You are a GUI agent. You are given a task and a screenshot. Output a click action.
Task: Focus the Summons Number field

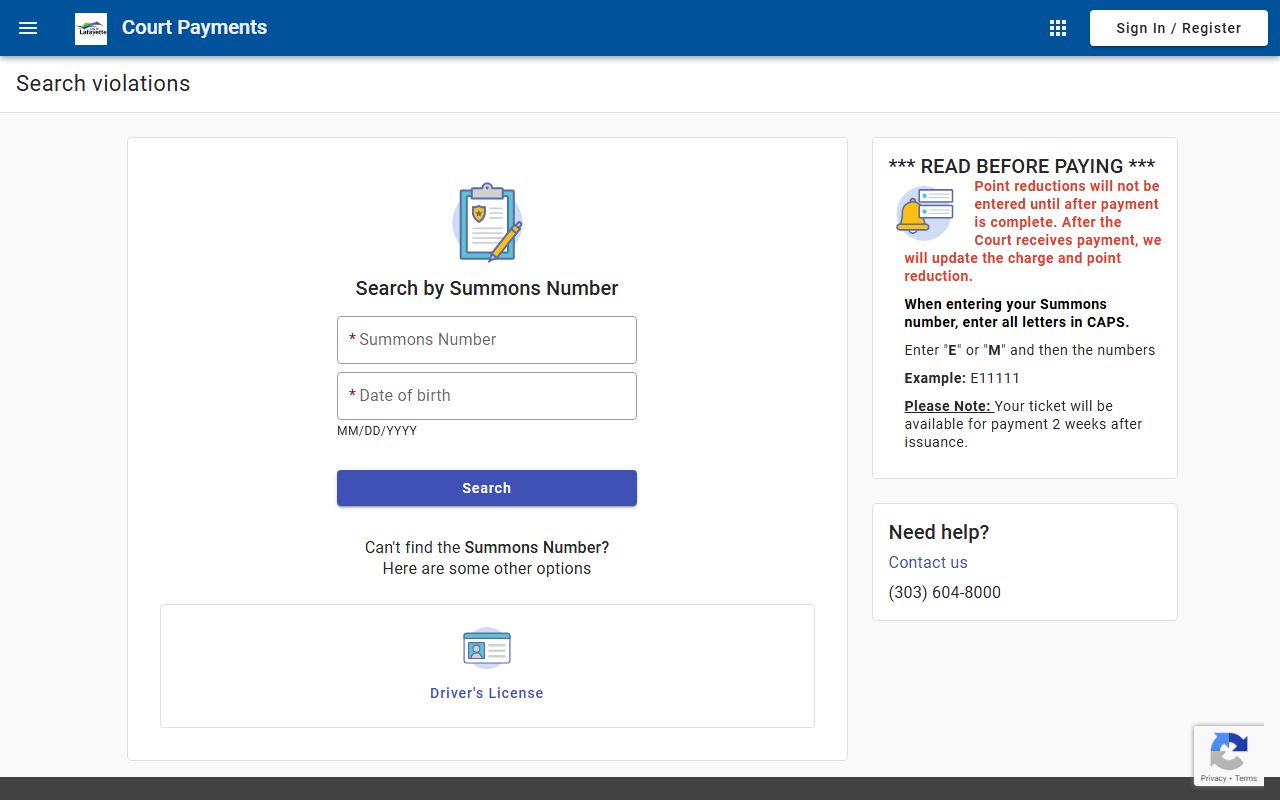487,340
